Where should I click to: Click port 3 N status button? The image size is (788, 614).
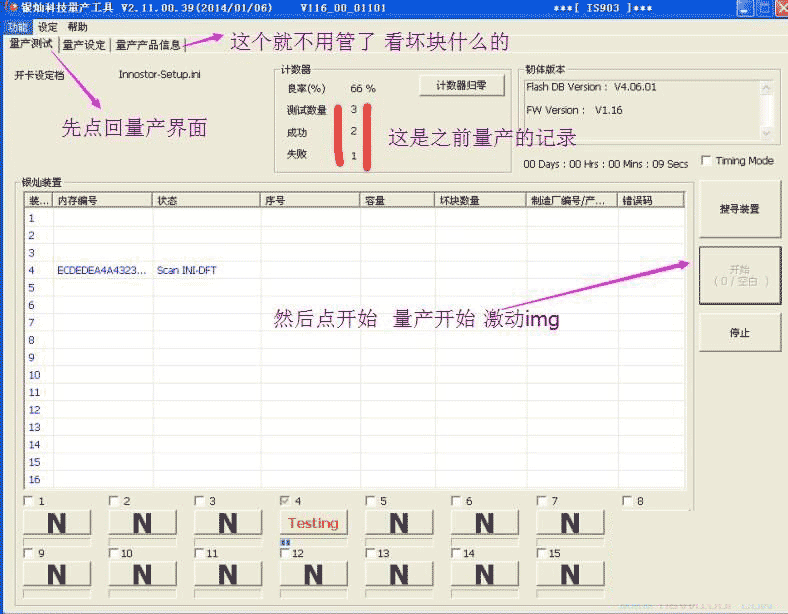pyautogui.click(x=228, y=523)
